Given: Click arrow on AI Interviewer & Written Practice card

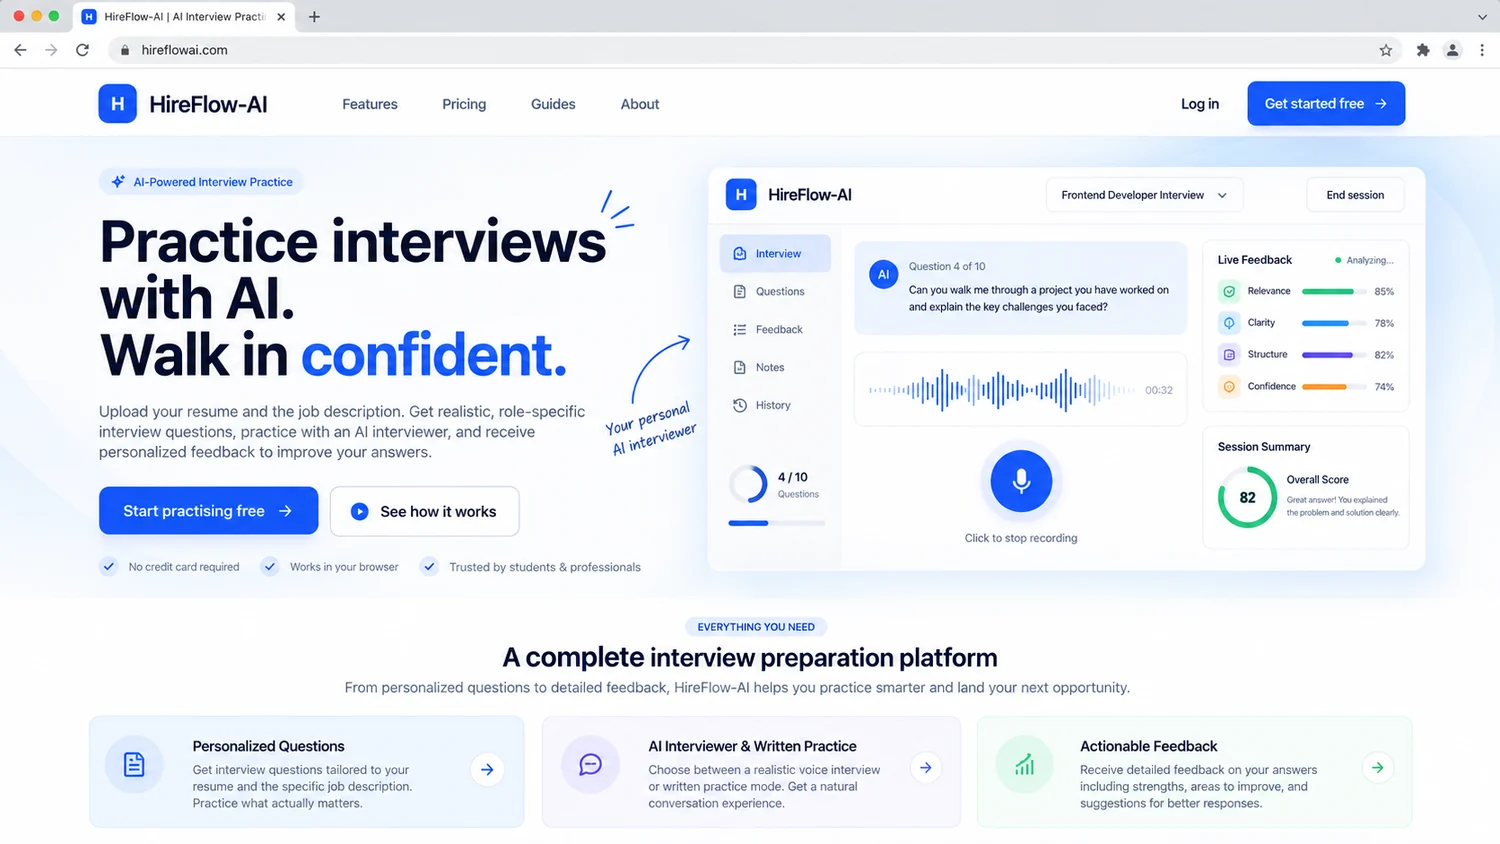Looking at the screenshot, I should [x=926, y=768].
